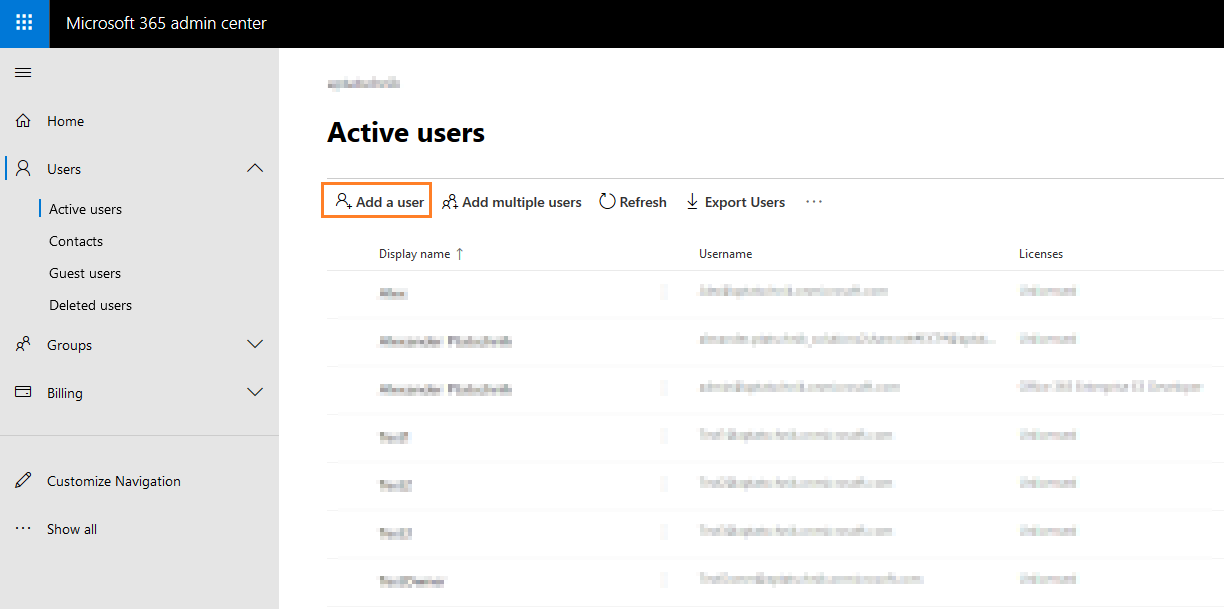This screenshot has width=1224, height=609.
Task: Click the Add a user person icon
Action: tap(343, 202)
